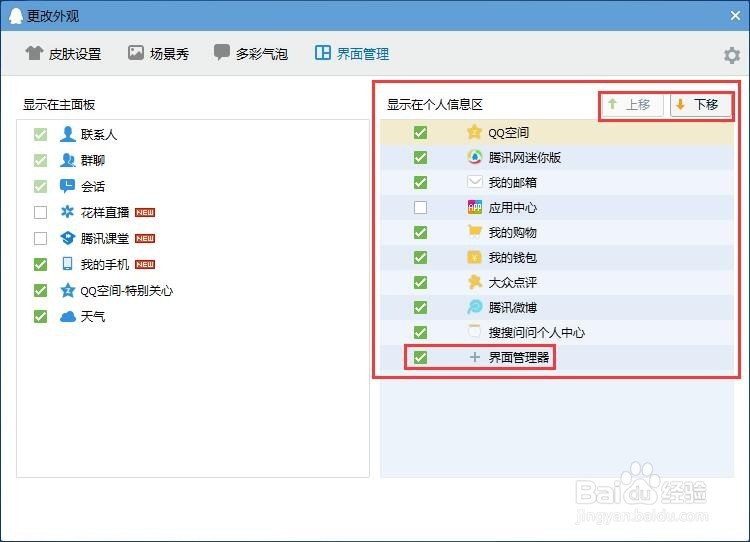The width and height of the screenshot is (750, 542).
Task: Uncheck the 我的邮箱 checkbox
Action: [420, 182]
